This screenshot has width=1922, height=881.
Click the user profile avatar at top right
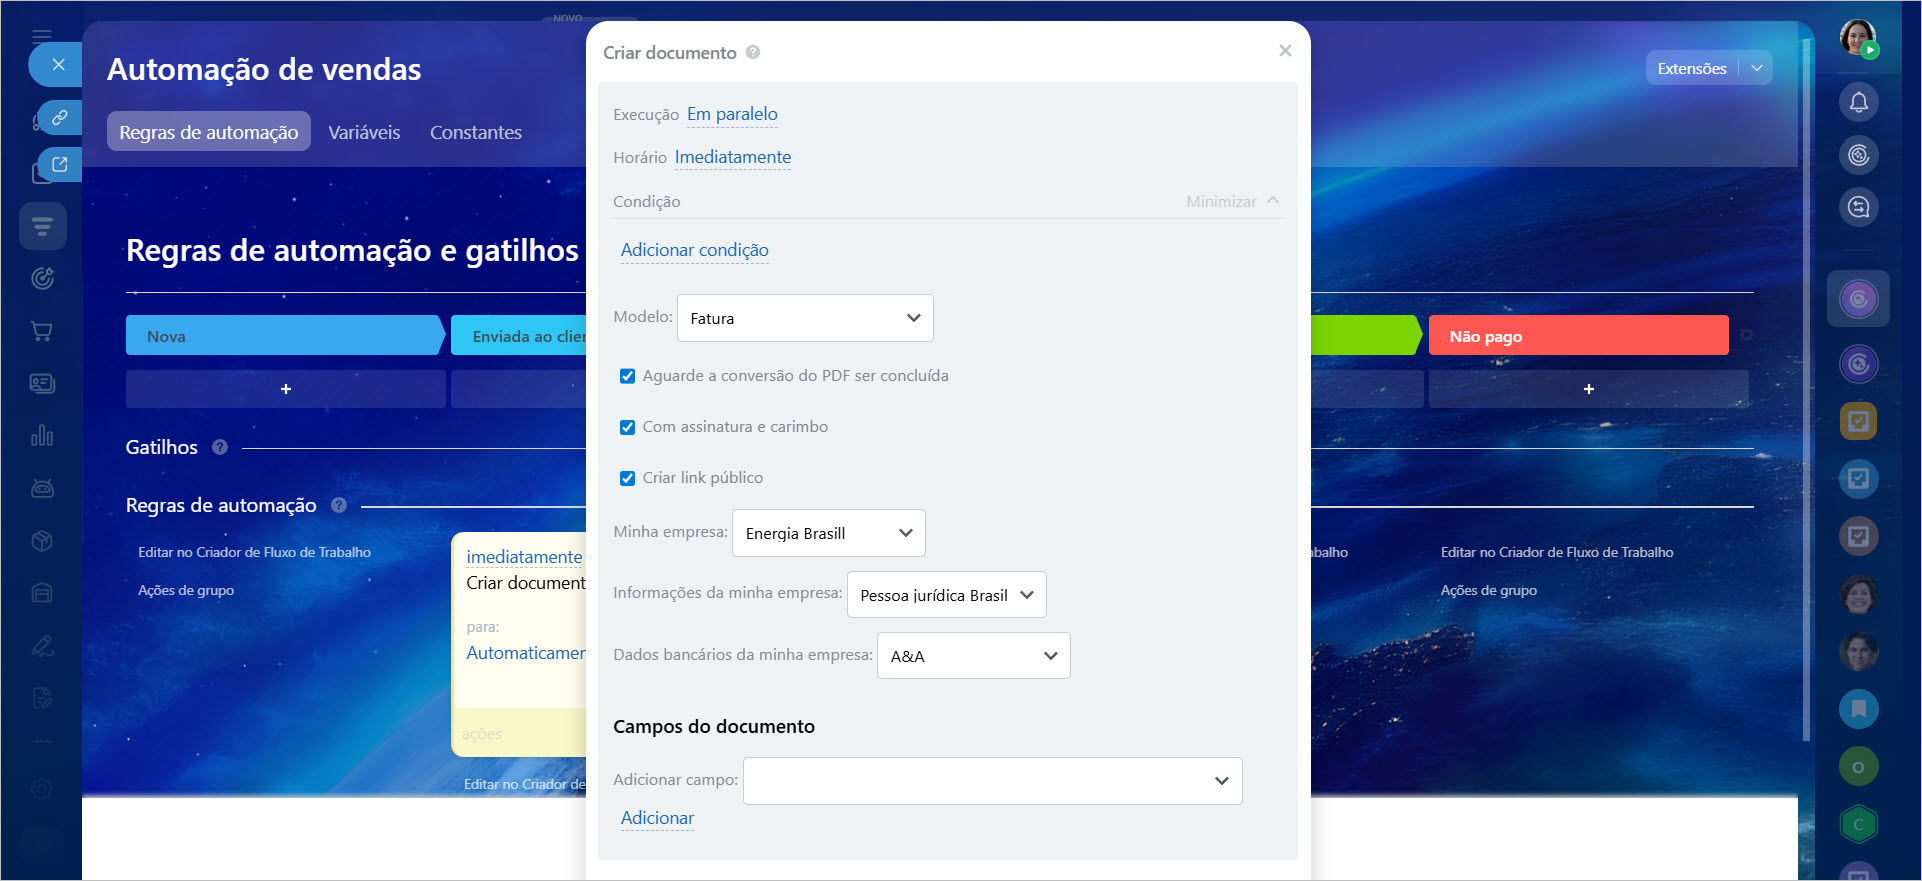click(1858, 38)
